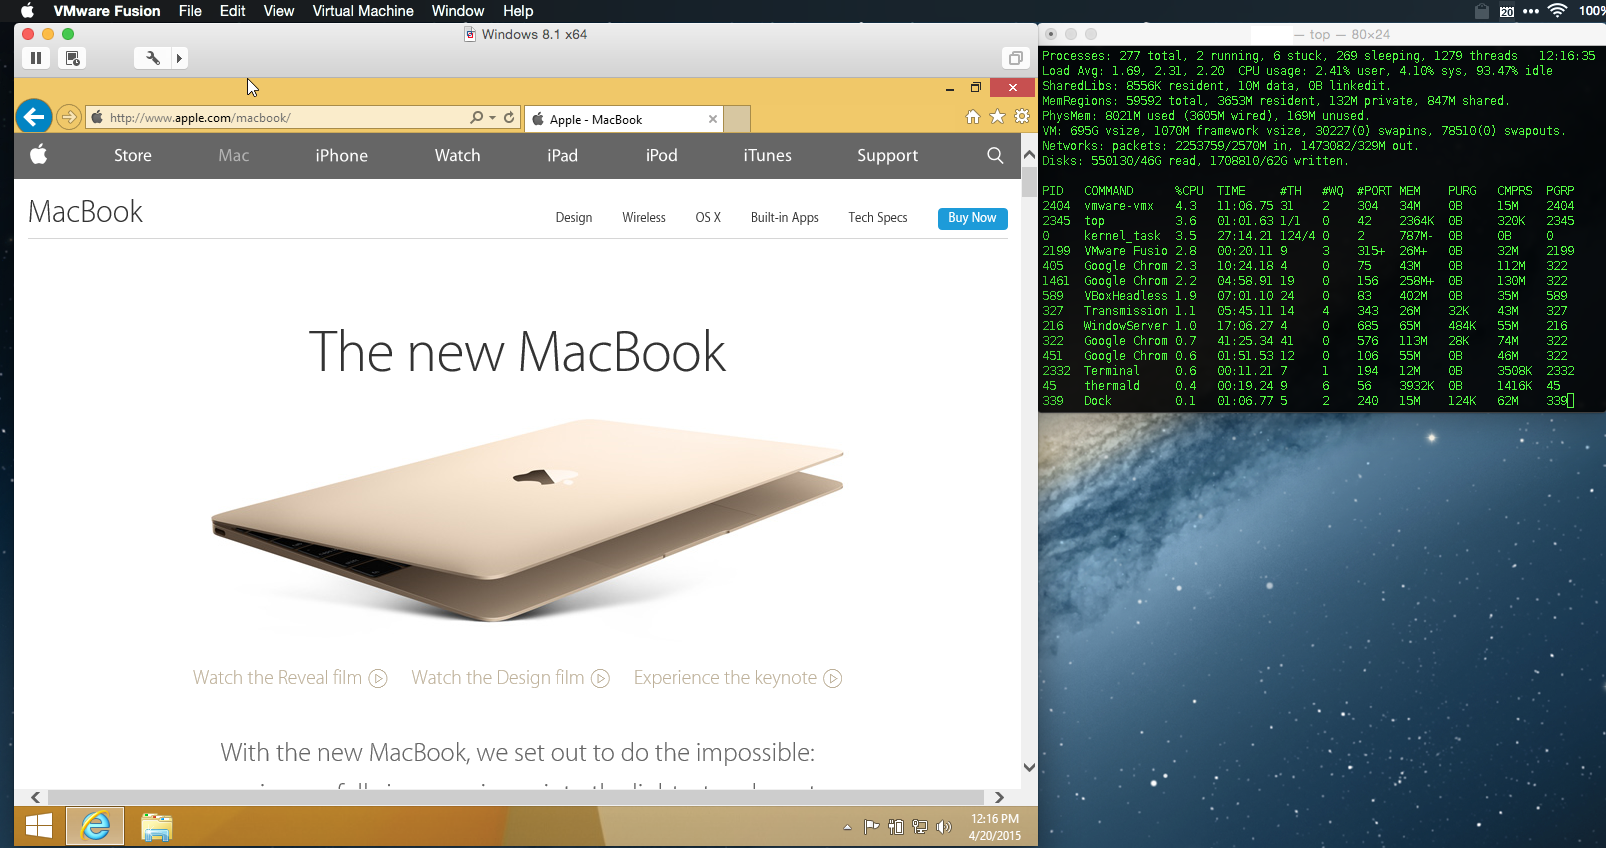Click horizontal scrollbar left arrow
This screenshot has height=848, width=1606.
36,797
